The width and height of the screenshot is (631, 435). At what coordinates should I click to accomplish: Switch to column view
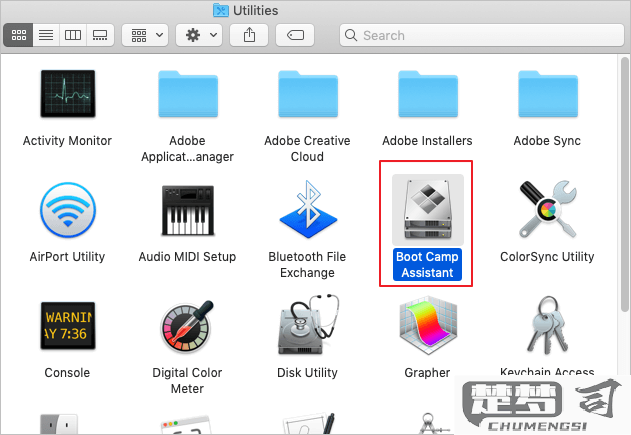tap(73, 35)
